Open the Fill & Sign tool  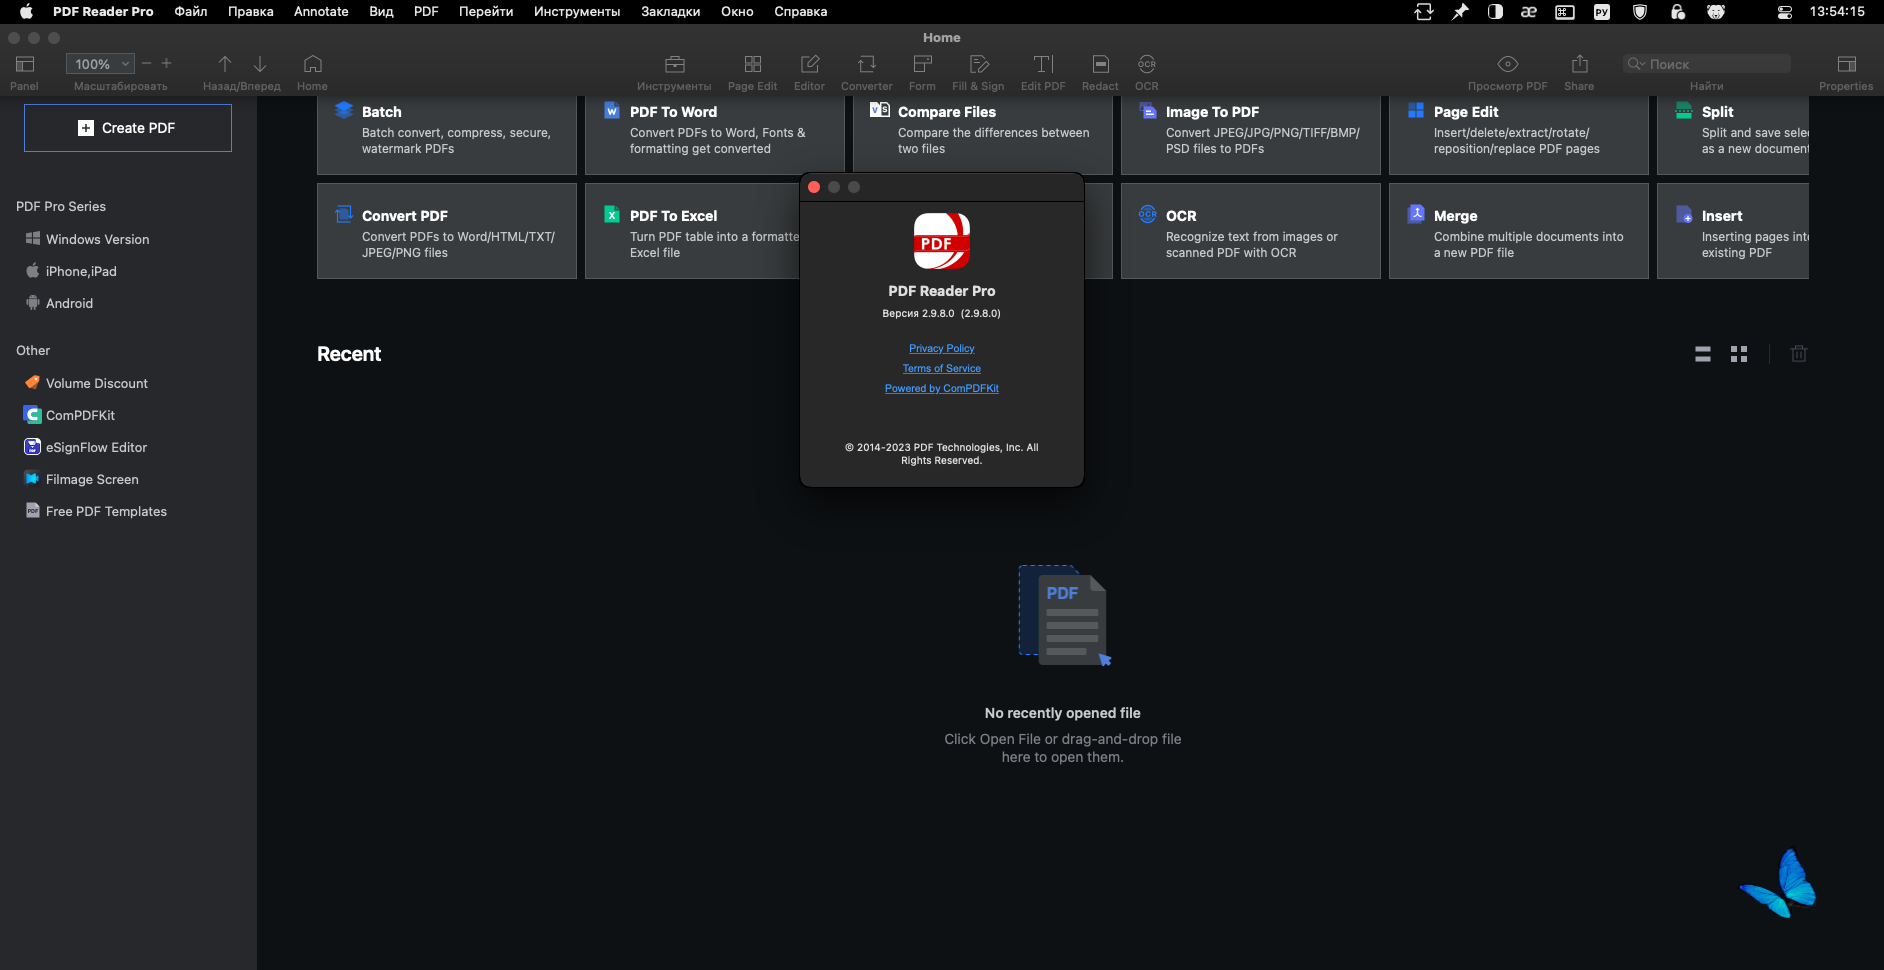pos(979,64)
